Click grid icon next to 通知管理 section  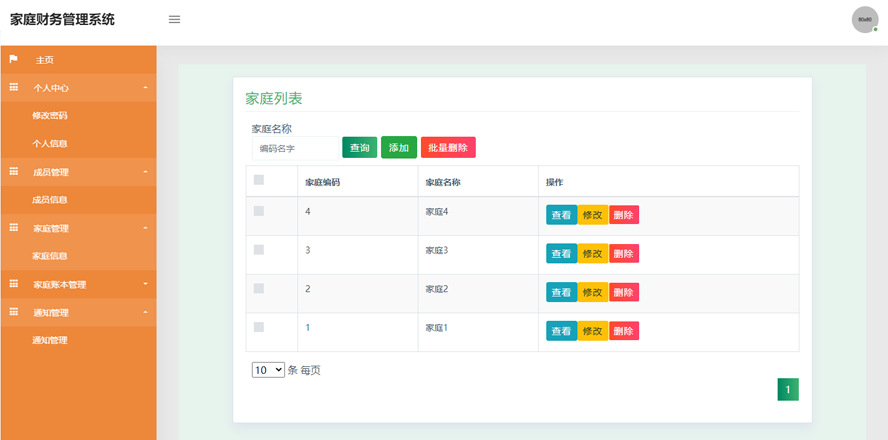click(14, 312)
